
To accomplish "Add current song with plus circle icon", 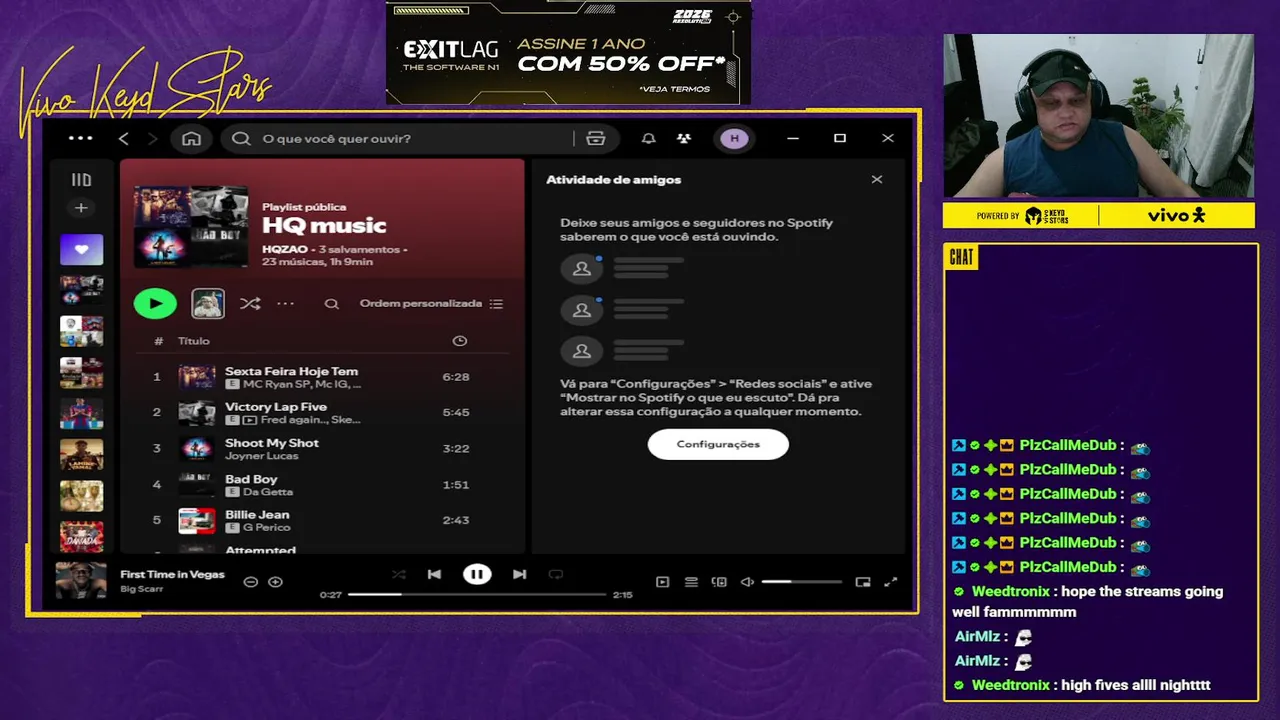I will tap(276, 582).
